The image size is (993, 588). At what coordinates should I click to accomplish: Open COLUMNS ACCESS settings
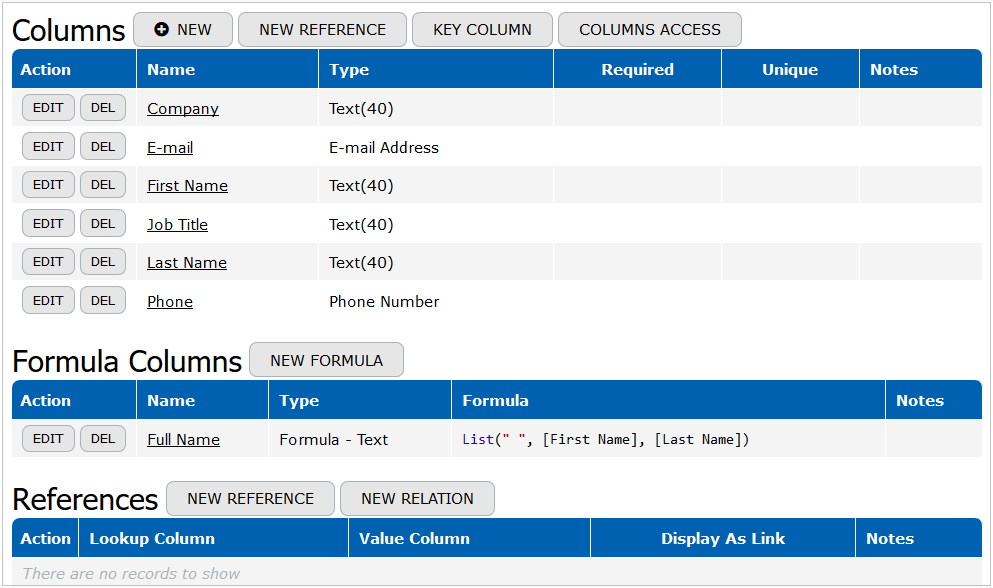(x=650, y=30)
